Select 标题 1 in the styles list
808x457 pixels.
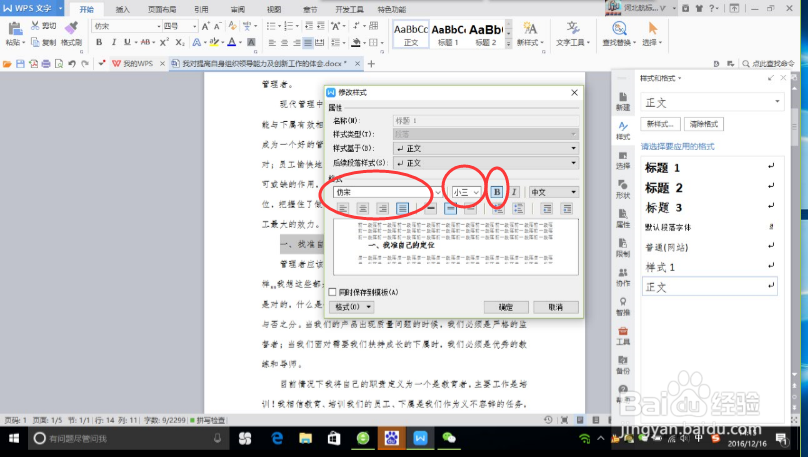point(710,167)
